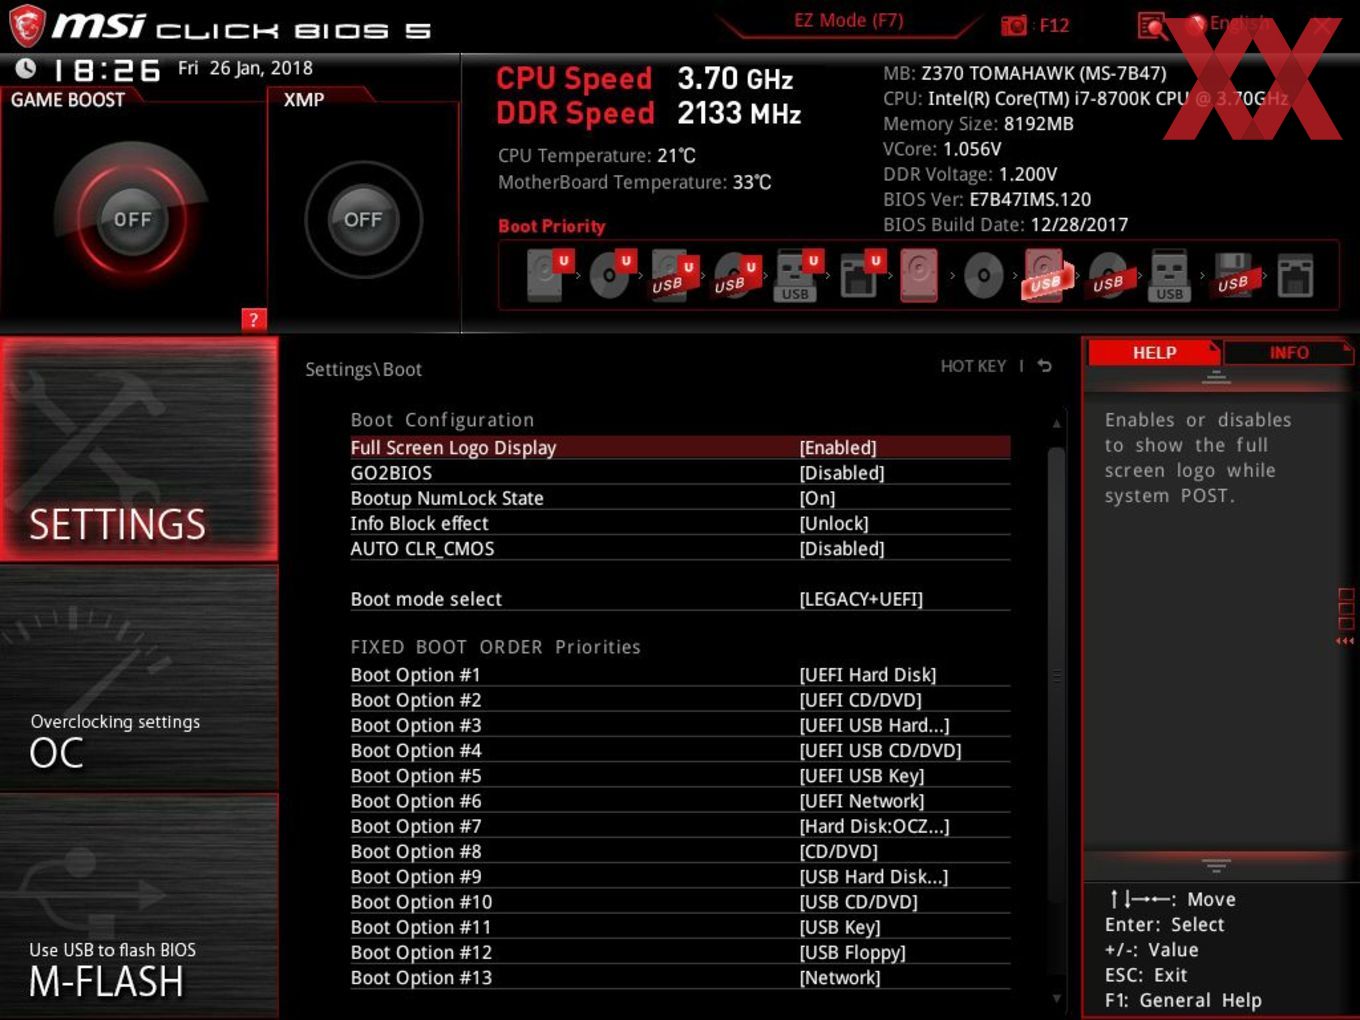
Task: Click the Settings\Boot breadcrumb
Action: 363,369
